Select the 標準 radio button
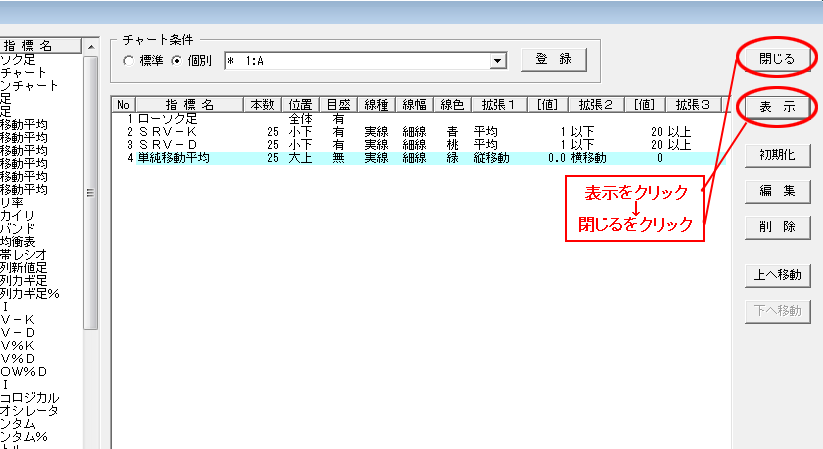This screenshot has width=823, height=449. [128, 61]
